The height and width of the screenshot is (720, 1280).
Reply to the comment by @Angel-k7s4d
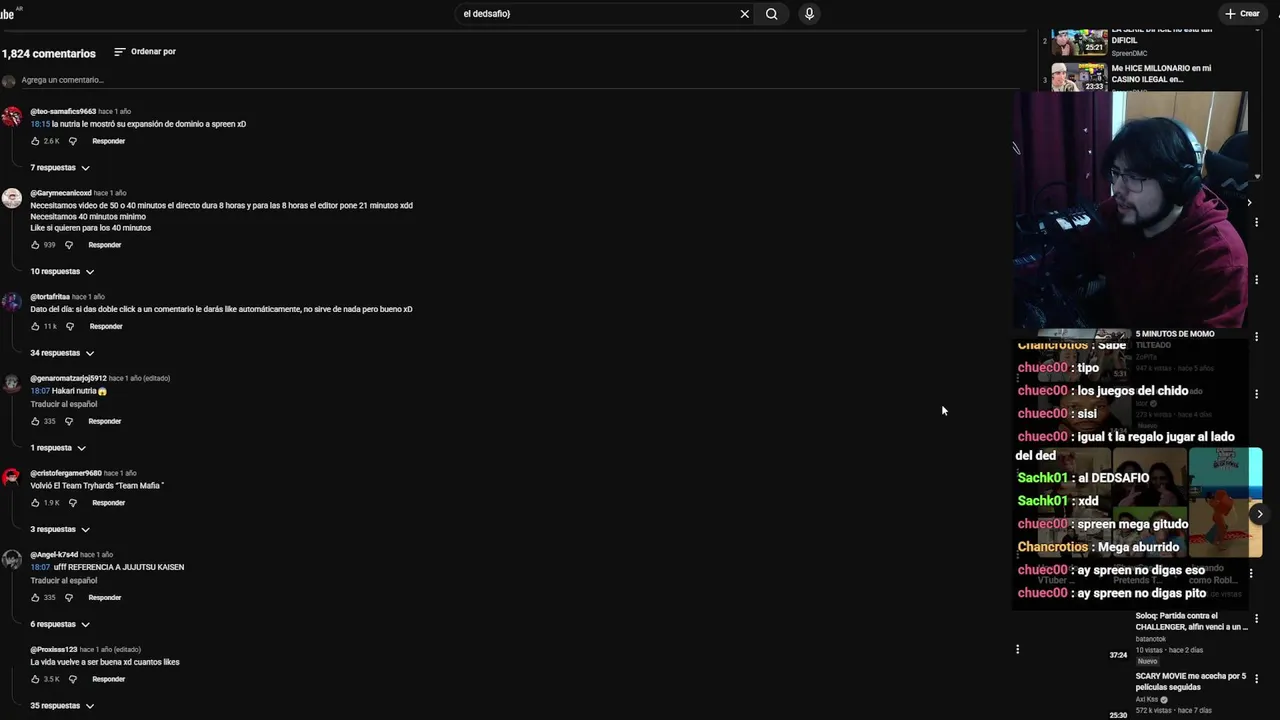pyautogui.click(x=104, y=598)
